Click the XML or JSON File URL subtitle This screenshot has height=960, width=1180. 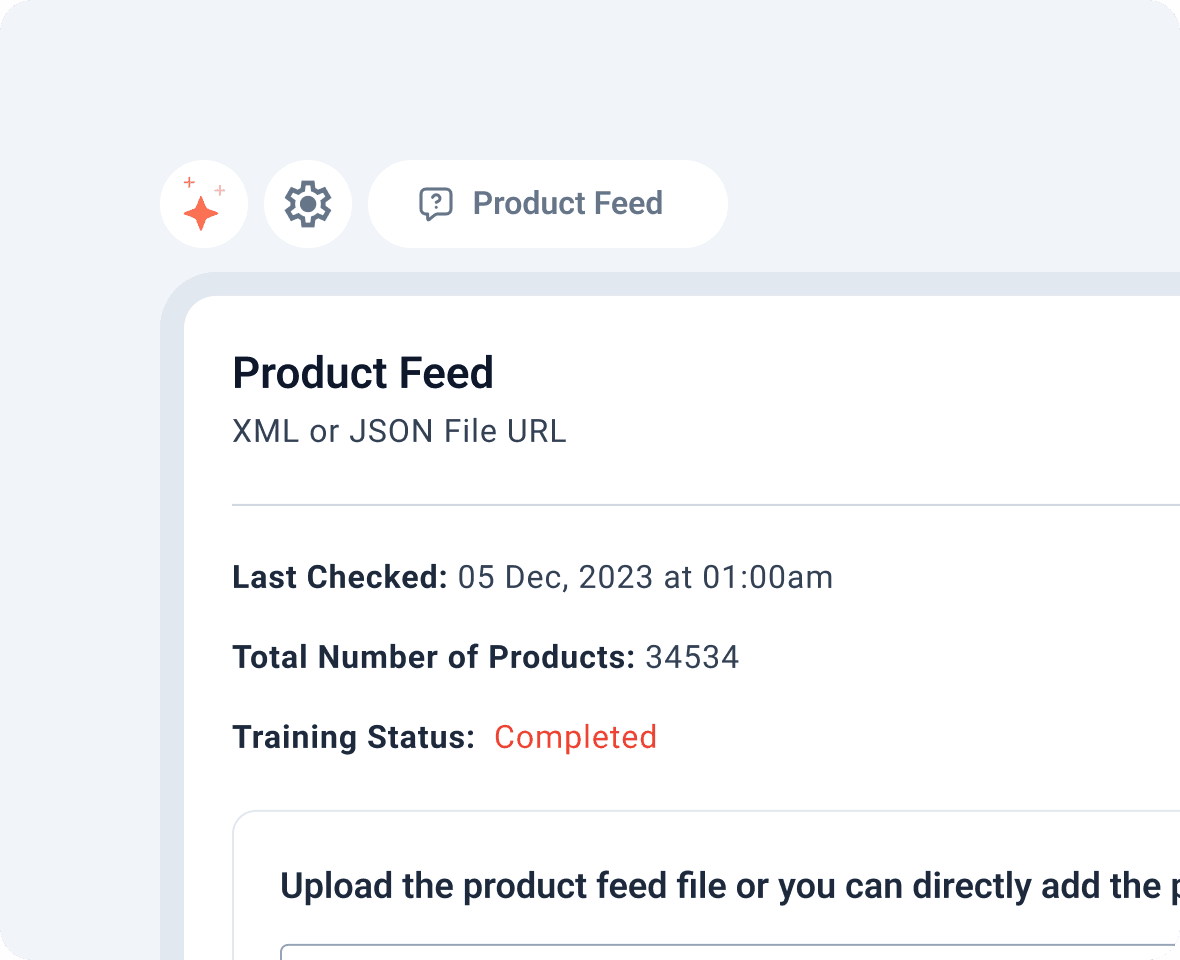point(399,431)
